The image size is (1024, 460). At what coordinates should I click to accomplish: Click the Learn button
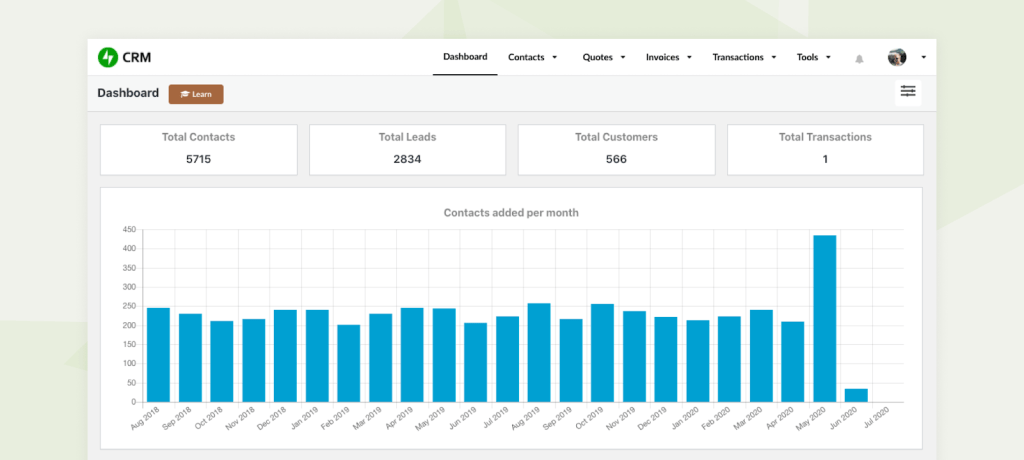(x=196, y=94)
